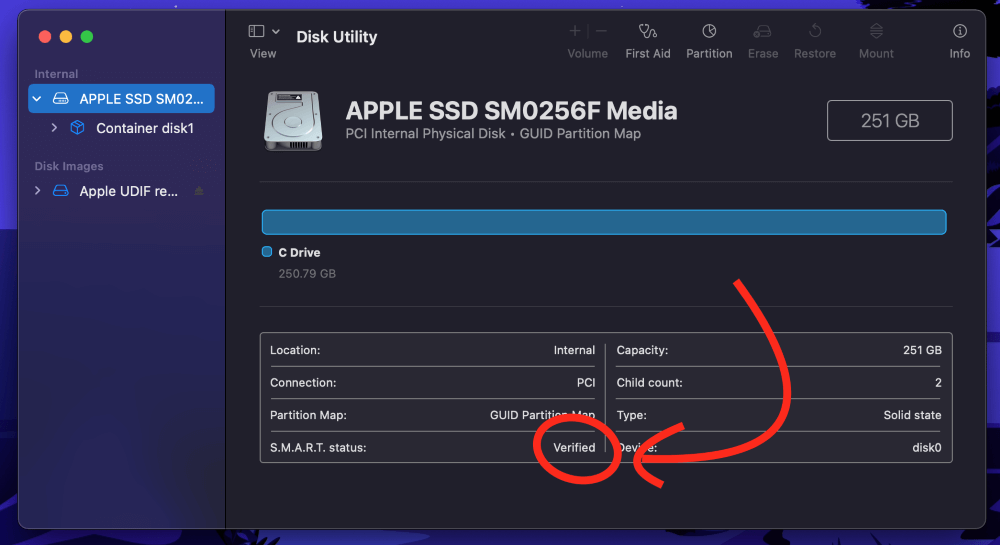Click the Child count value 2
The height and width of the screenshot is (545, 1000).
(938, 382)
